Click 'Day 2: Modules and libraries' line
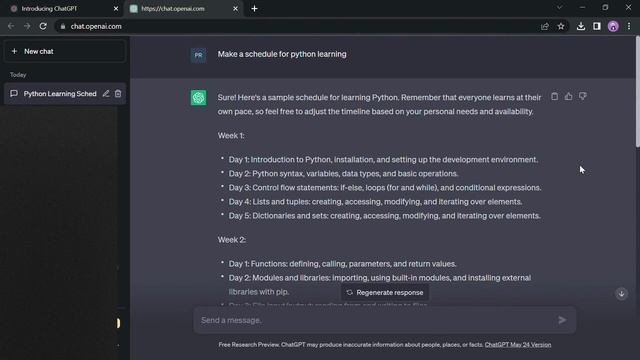 click(380, 285)
